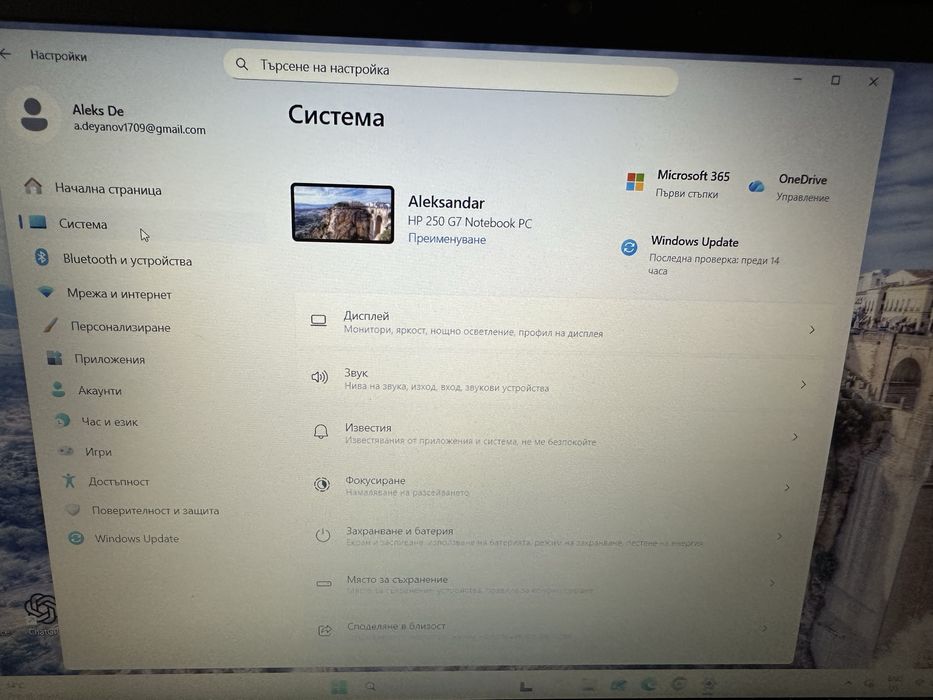Open Bluetooth и устройства via its Bluetooth icon
The width and height of the screenshot is (933, 700).
click(x=42, y=257)
